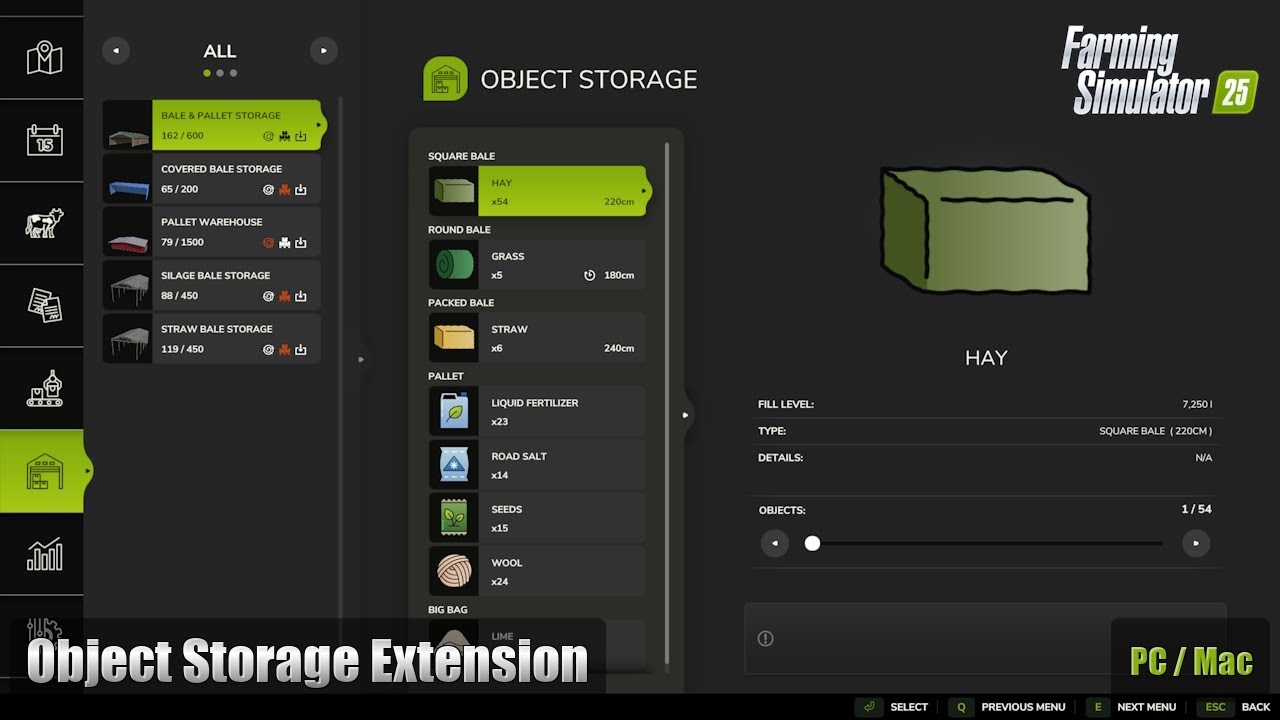Click bale icon on Silage Bale Storage row
Viewport: 1280px width, 720px height.
(268, 296)
